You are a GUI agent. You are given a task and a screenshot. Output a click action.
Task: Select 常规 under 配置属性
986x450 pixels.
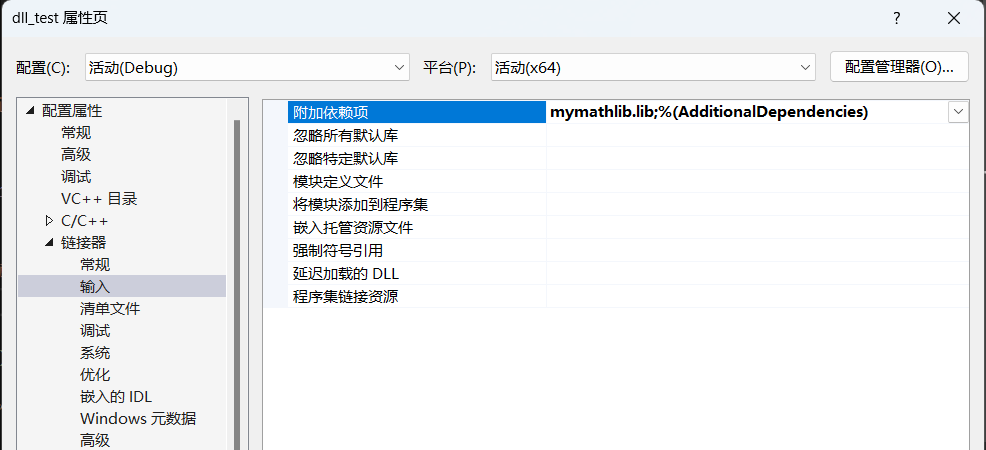click(x=76, y=133)
